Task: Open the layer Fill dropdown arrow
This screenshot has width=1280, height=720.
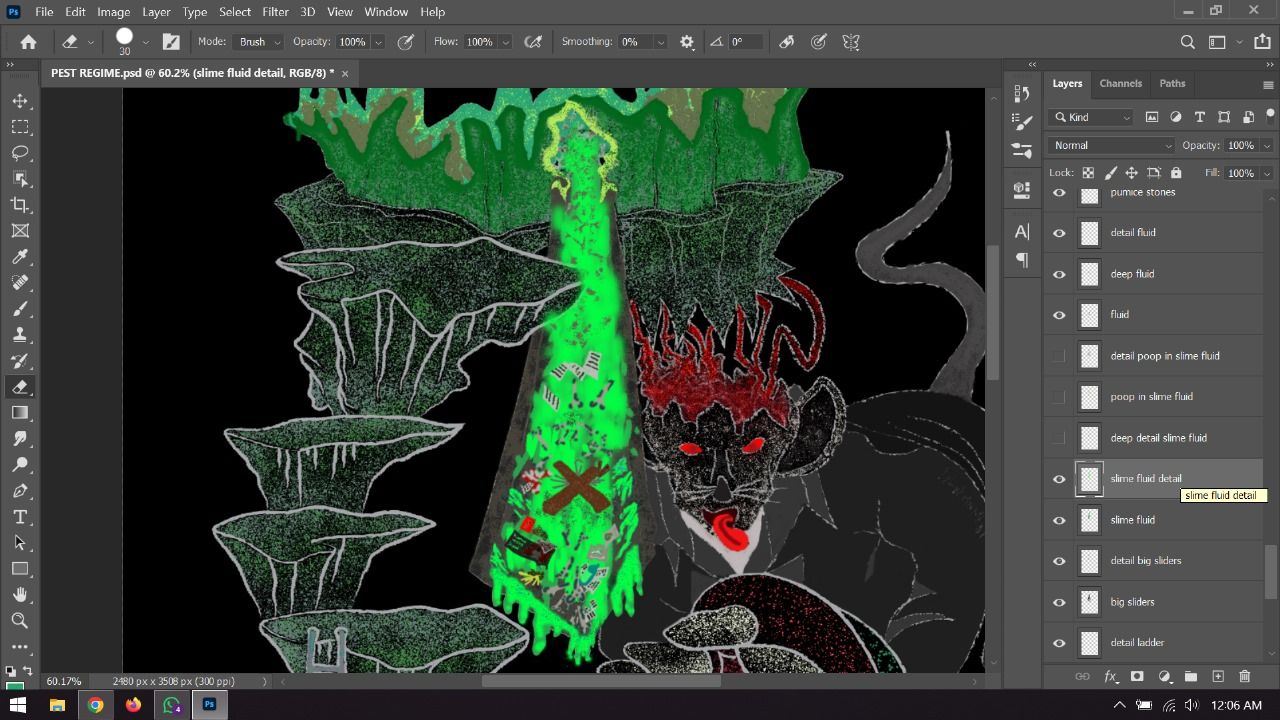Action: pyautogui.click(x=1267, y=173)
